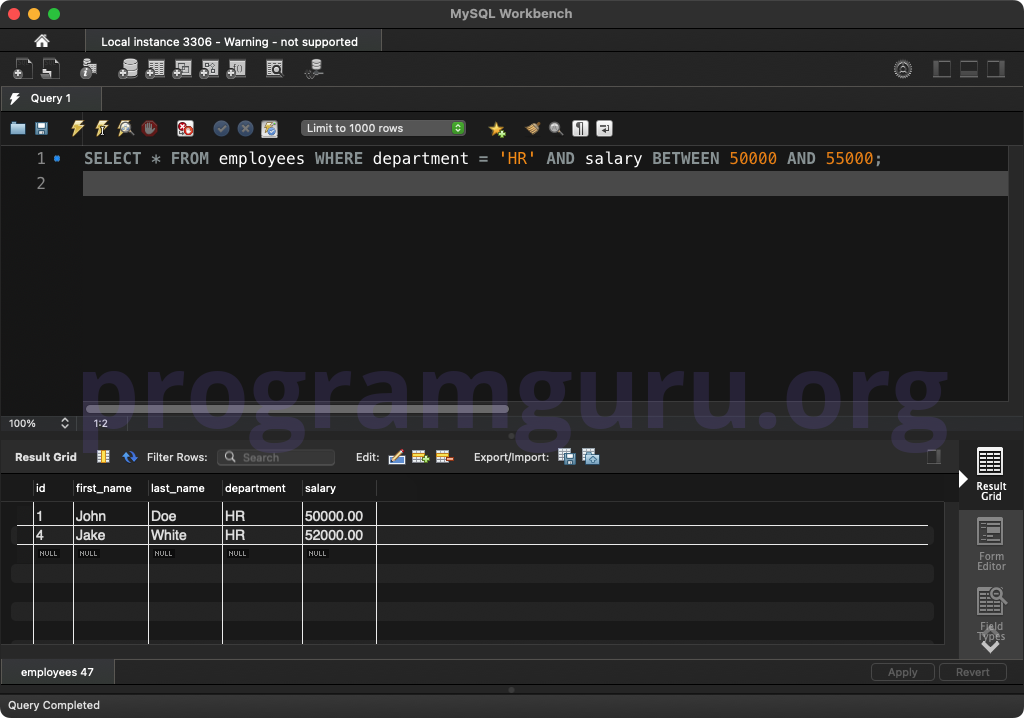
Task: Select Local instance 3306 connection tab
Action: (x=233, y=41)
